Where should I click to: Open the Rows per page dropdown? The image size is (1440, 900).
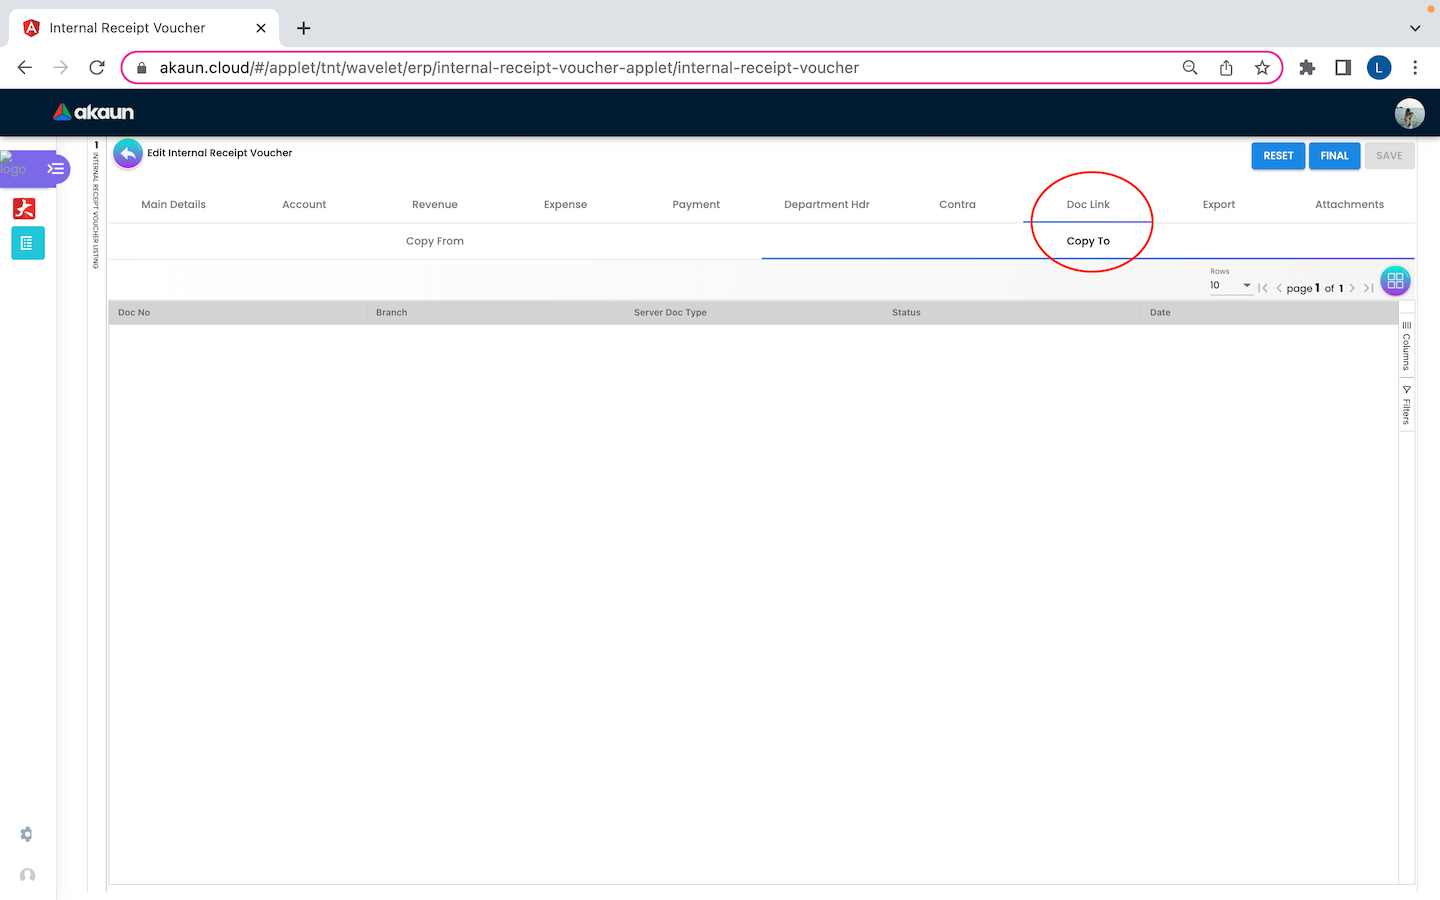1231,285
